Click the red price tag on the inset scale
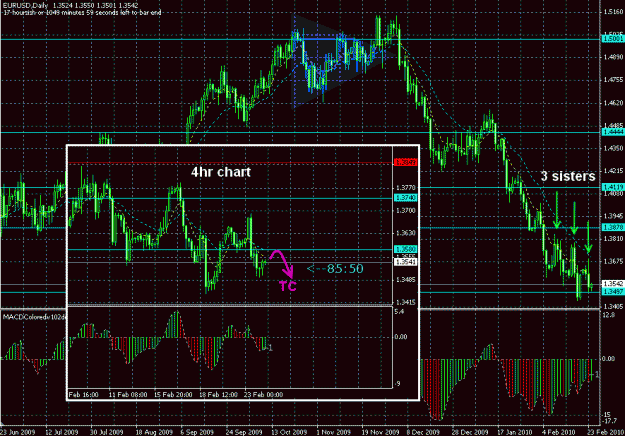625x436 pixels. point(405,162)
